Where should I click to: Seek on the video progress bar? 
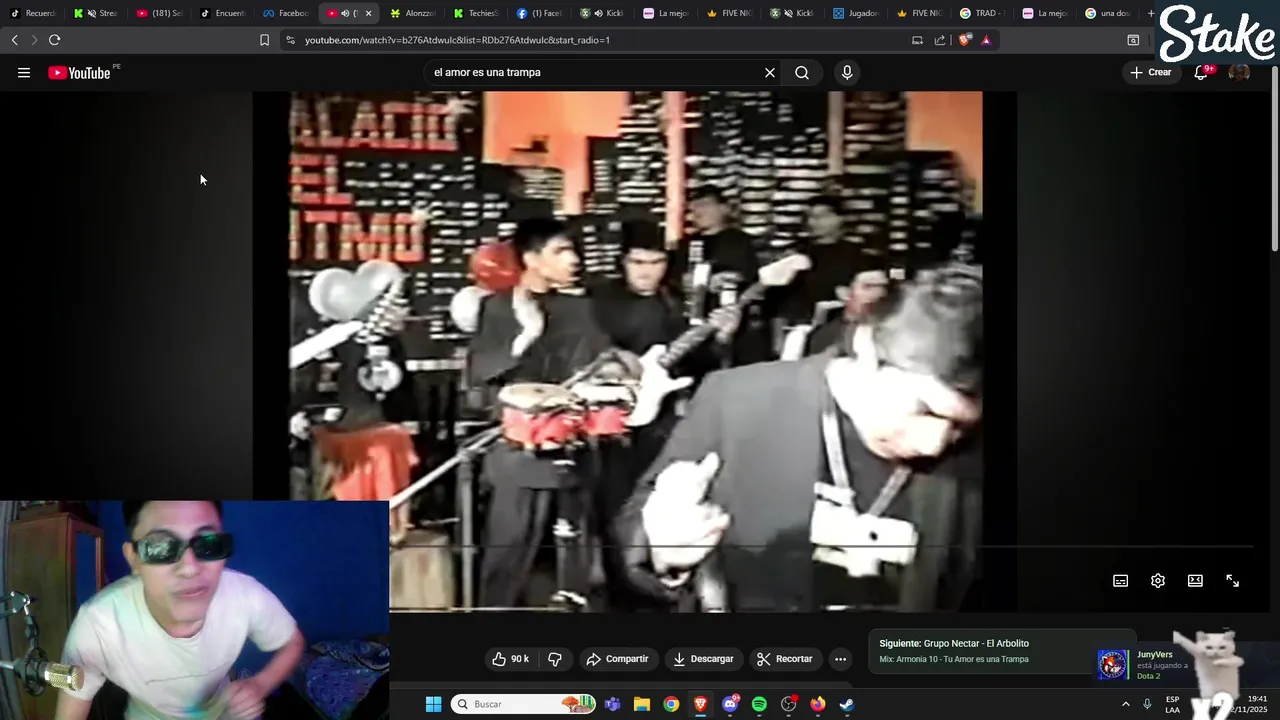click(x=820, y=547)
